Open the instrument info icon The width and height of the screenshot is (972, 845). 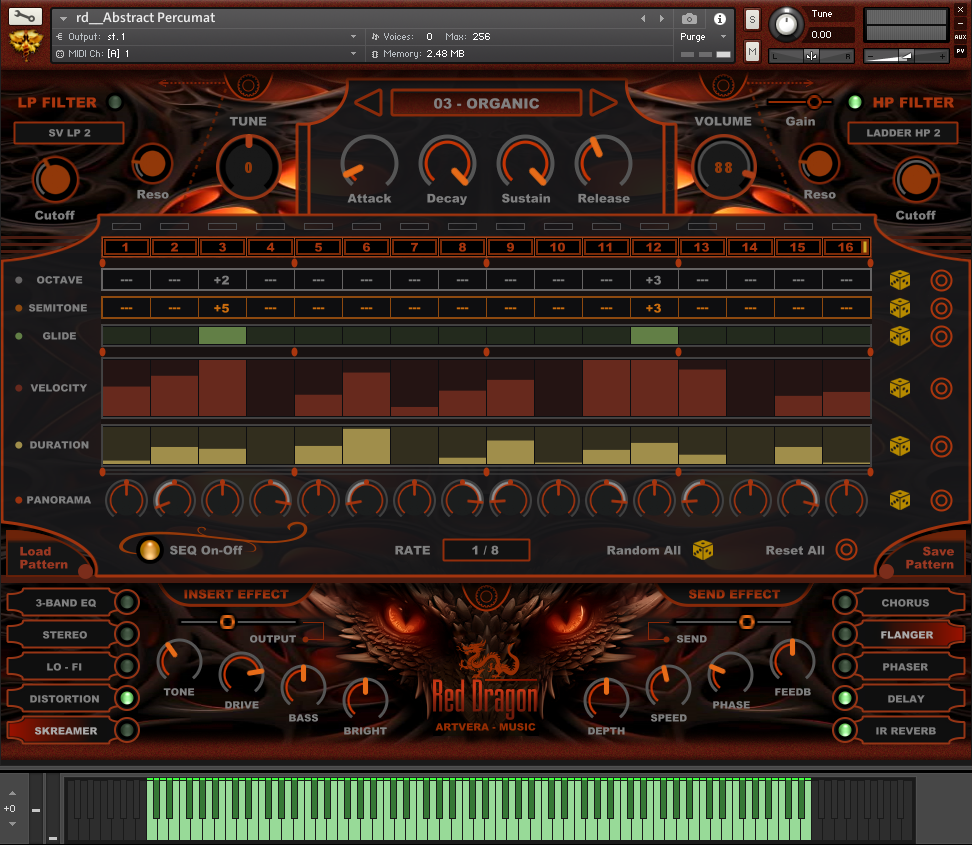(719, 19)
